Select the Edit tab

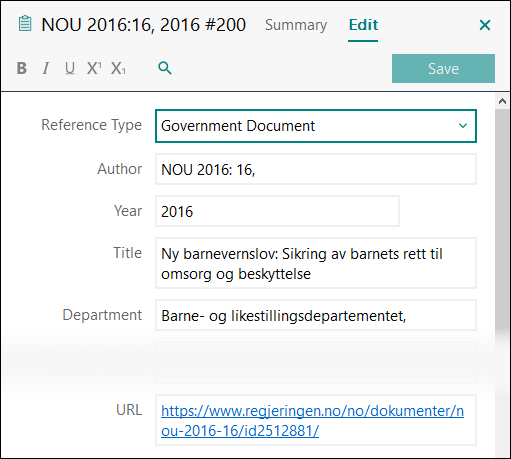(363, 25)
